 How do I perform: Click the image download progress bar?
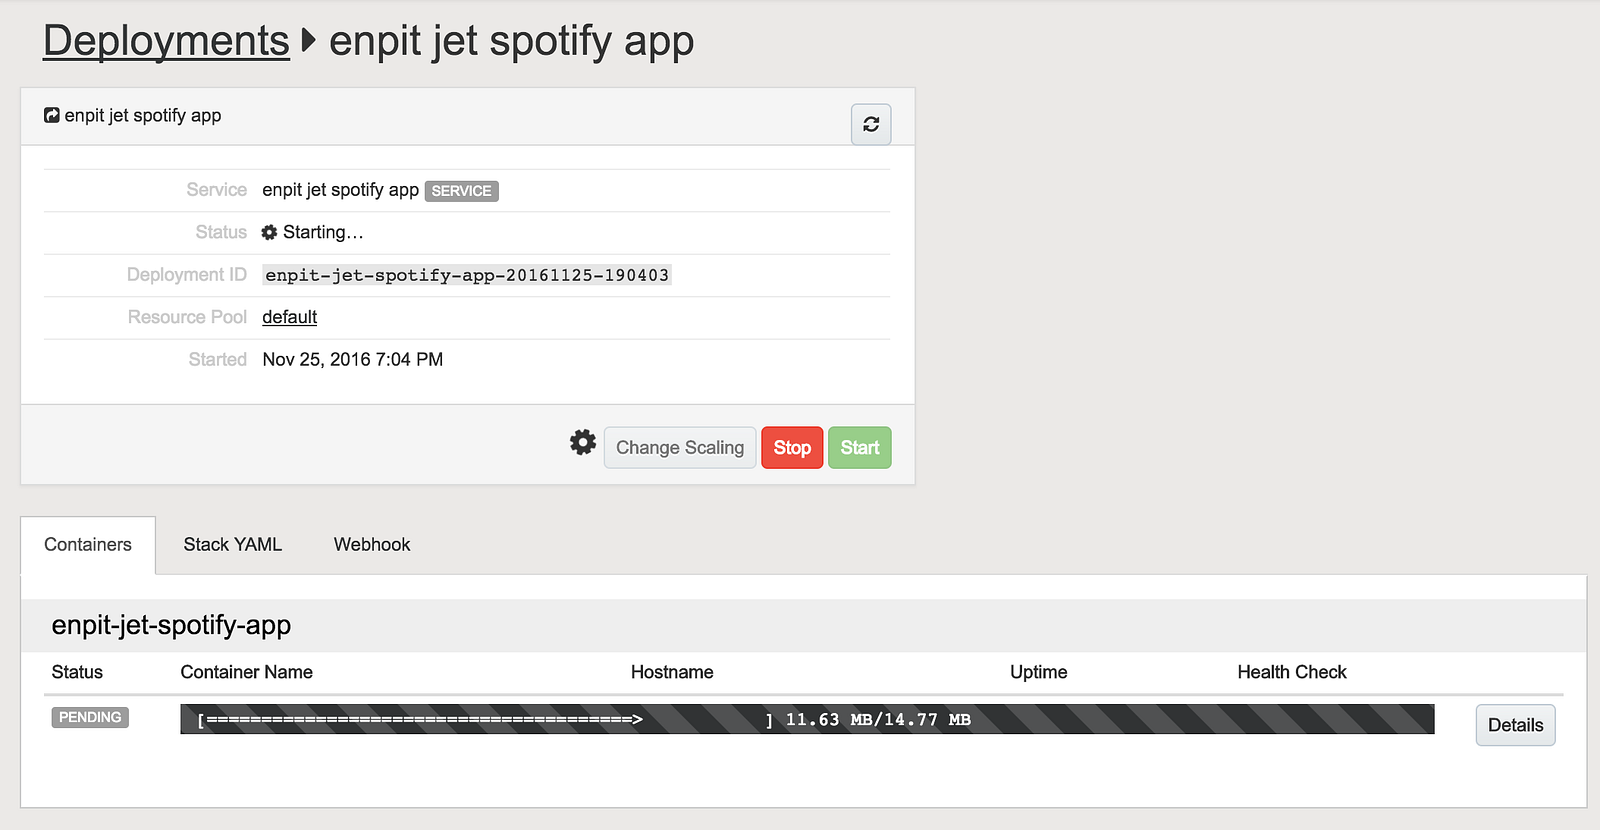807,719
